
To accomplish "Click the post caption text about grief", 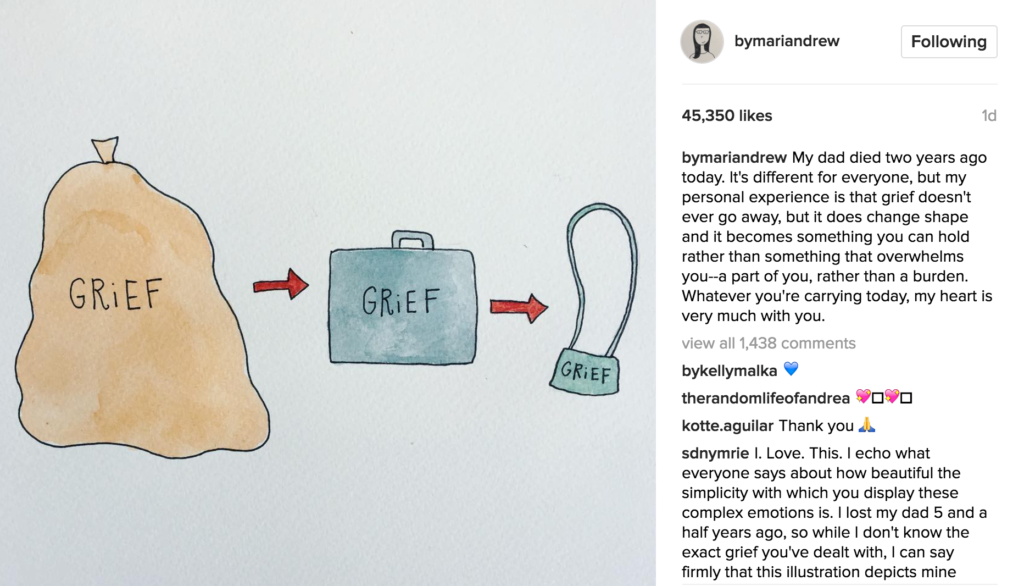I will [837, 236].
